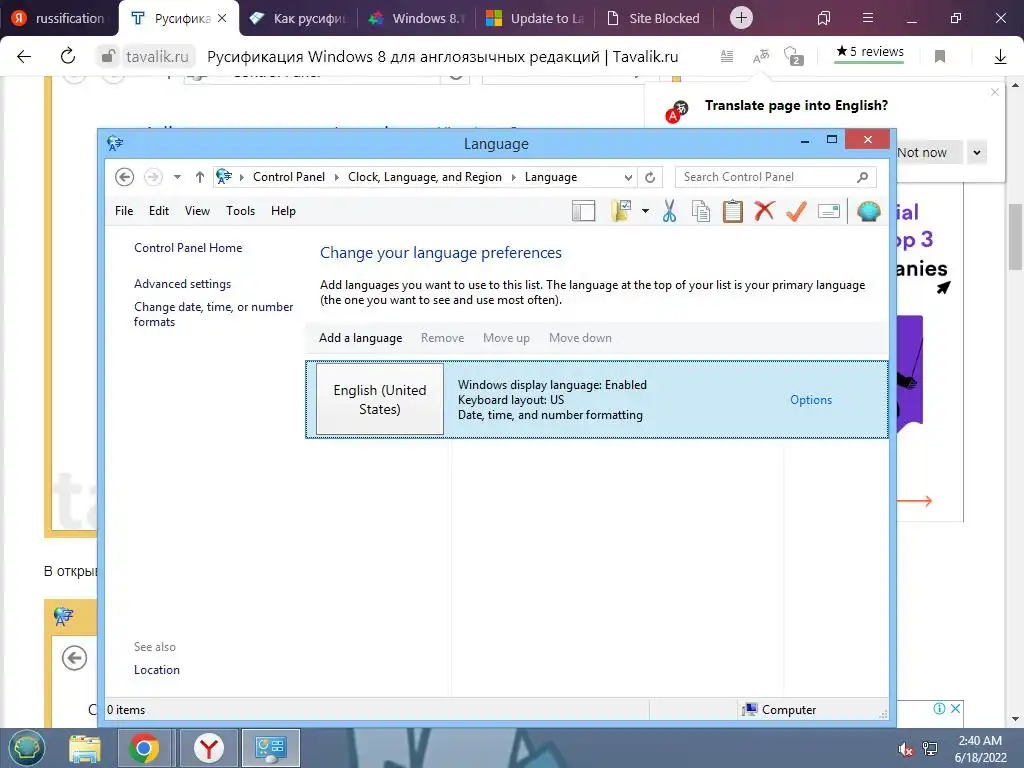Click the Search Control Panel field
Screen dimensions: 1024x768
(x=775, y=177)
